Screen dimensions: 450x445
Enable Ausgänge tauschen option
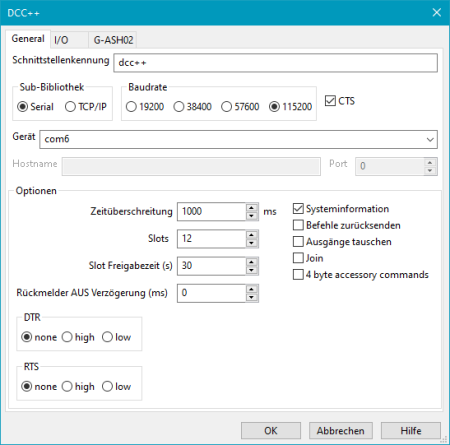[x=298, y=241]
